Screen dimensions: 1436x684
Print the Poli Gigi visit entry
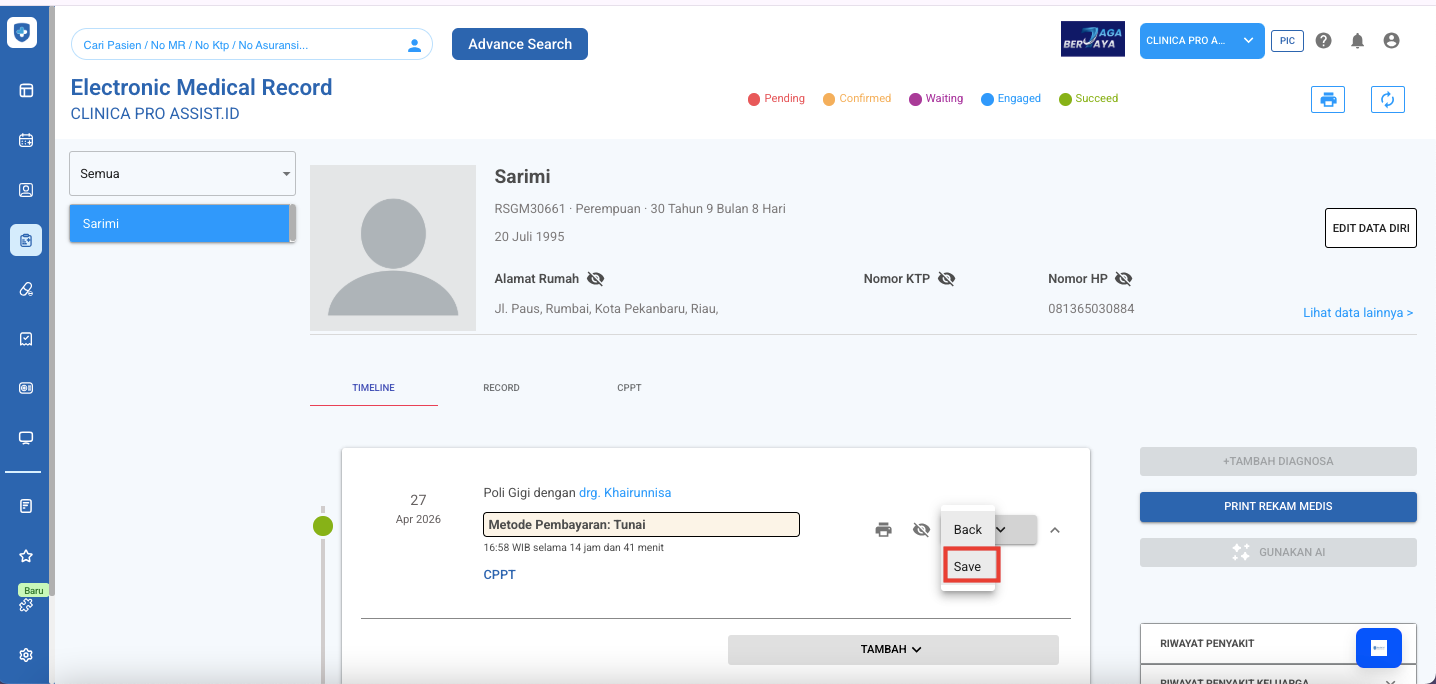tap(883, 530)
